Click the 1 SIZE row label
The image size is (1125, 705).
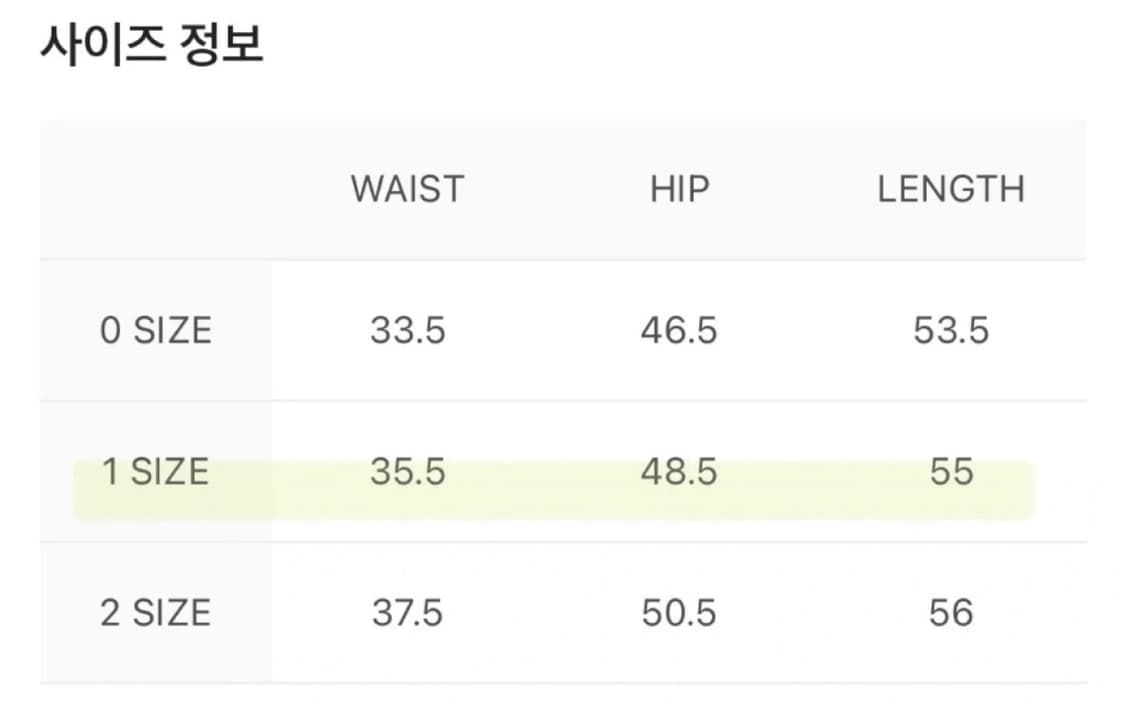point(156,472)
